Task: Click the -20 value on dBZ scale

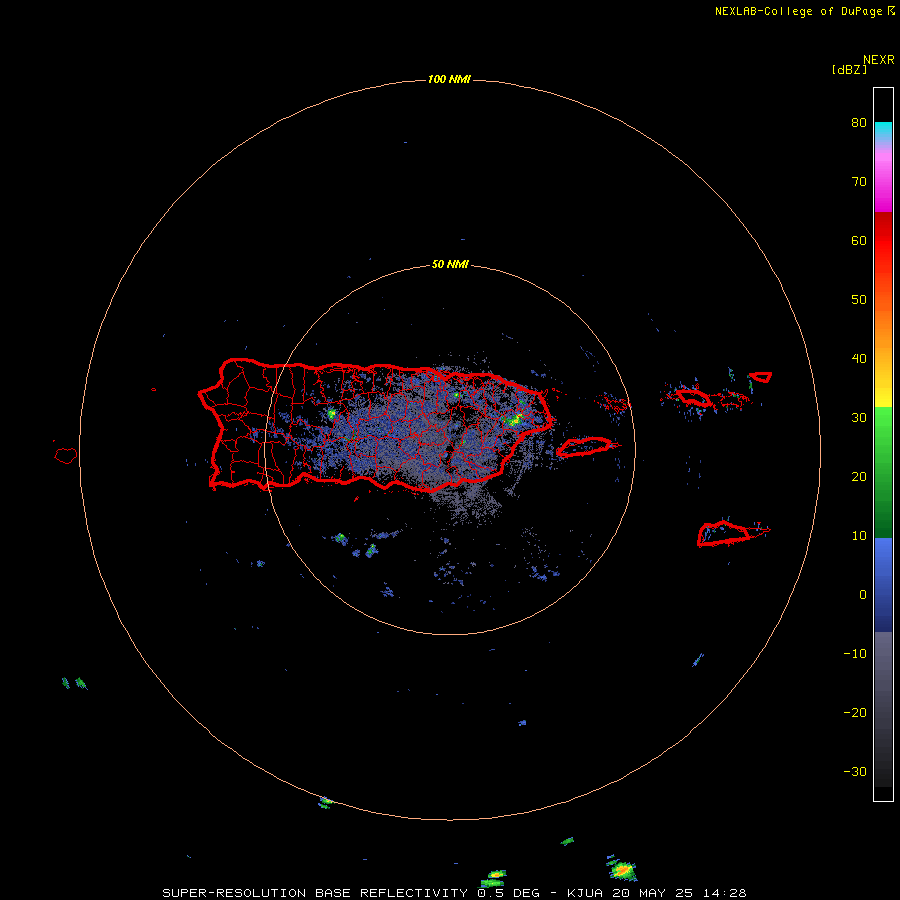Action: (855, 713)
